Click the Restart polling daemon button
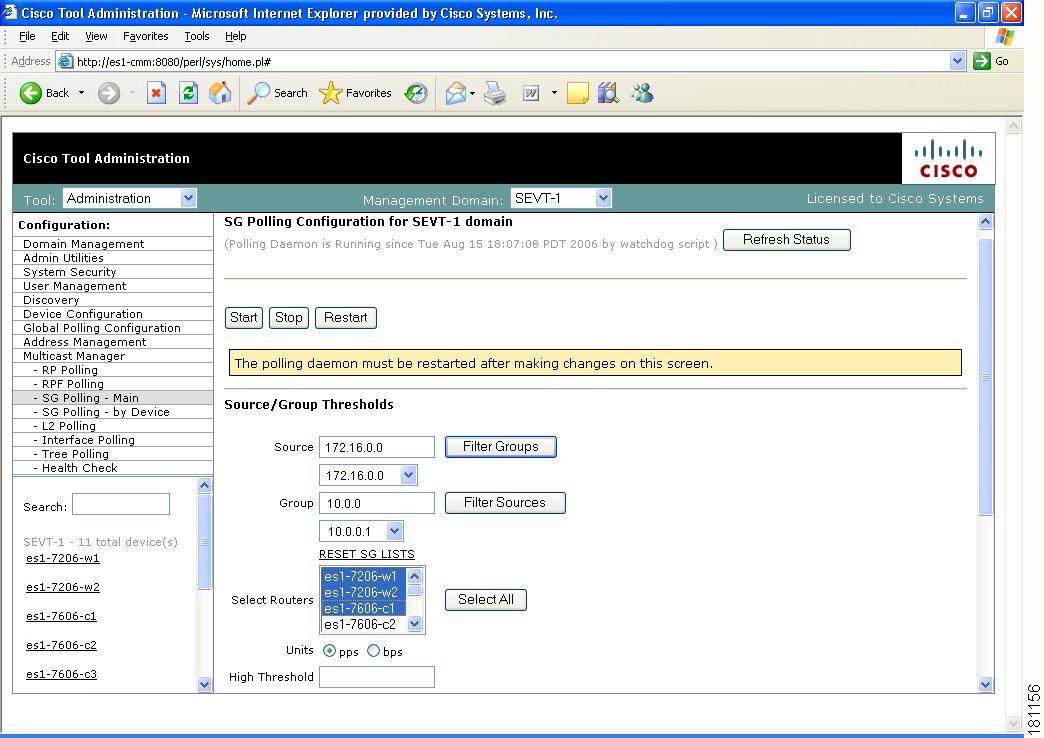The height and width of the screenshot is (738, 1044). click(346, 318)
